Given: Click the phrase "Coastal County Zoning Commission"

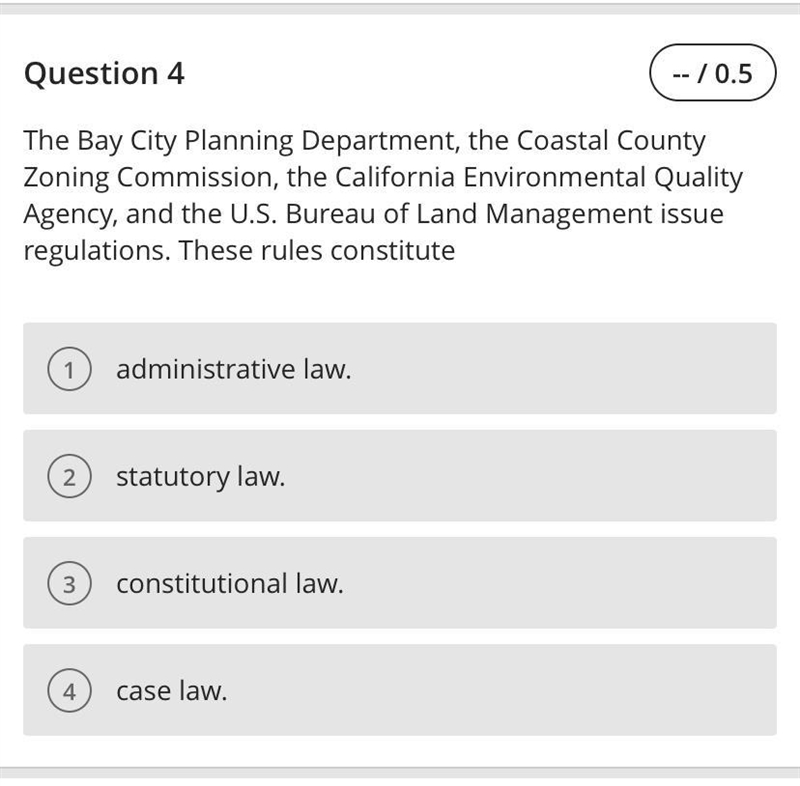Looking at the screenshot, I should pyautogui.click(x=365, y=159).
